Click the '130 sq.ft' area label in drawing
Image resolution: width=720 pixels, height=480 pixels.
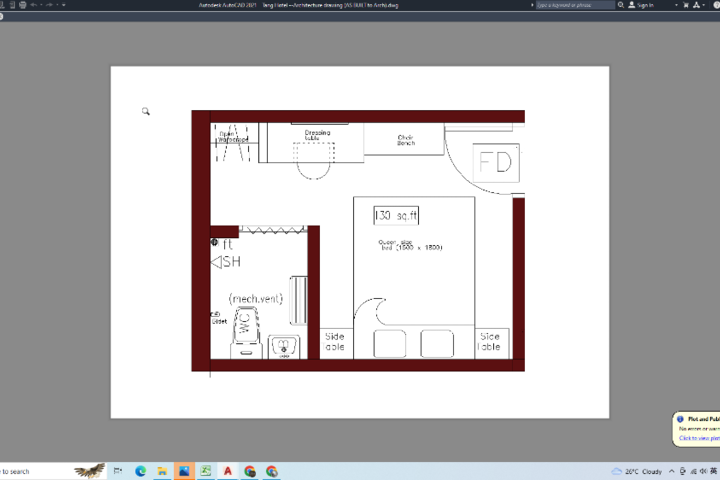(396, 215)
